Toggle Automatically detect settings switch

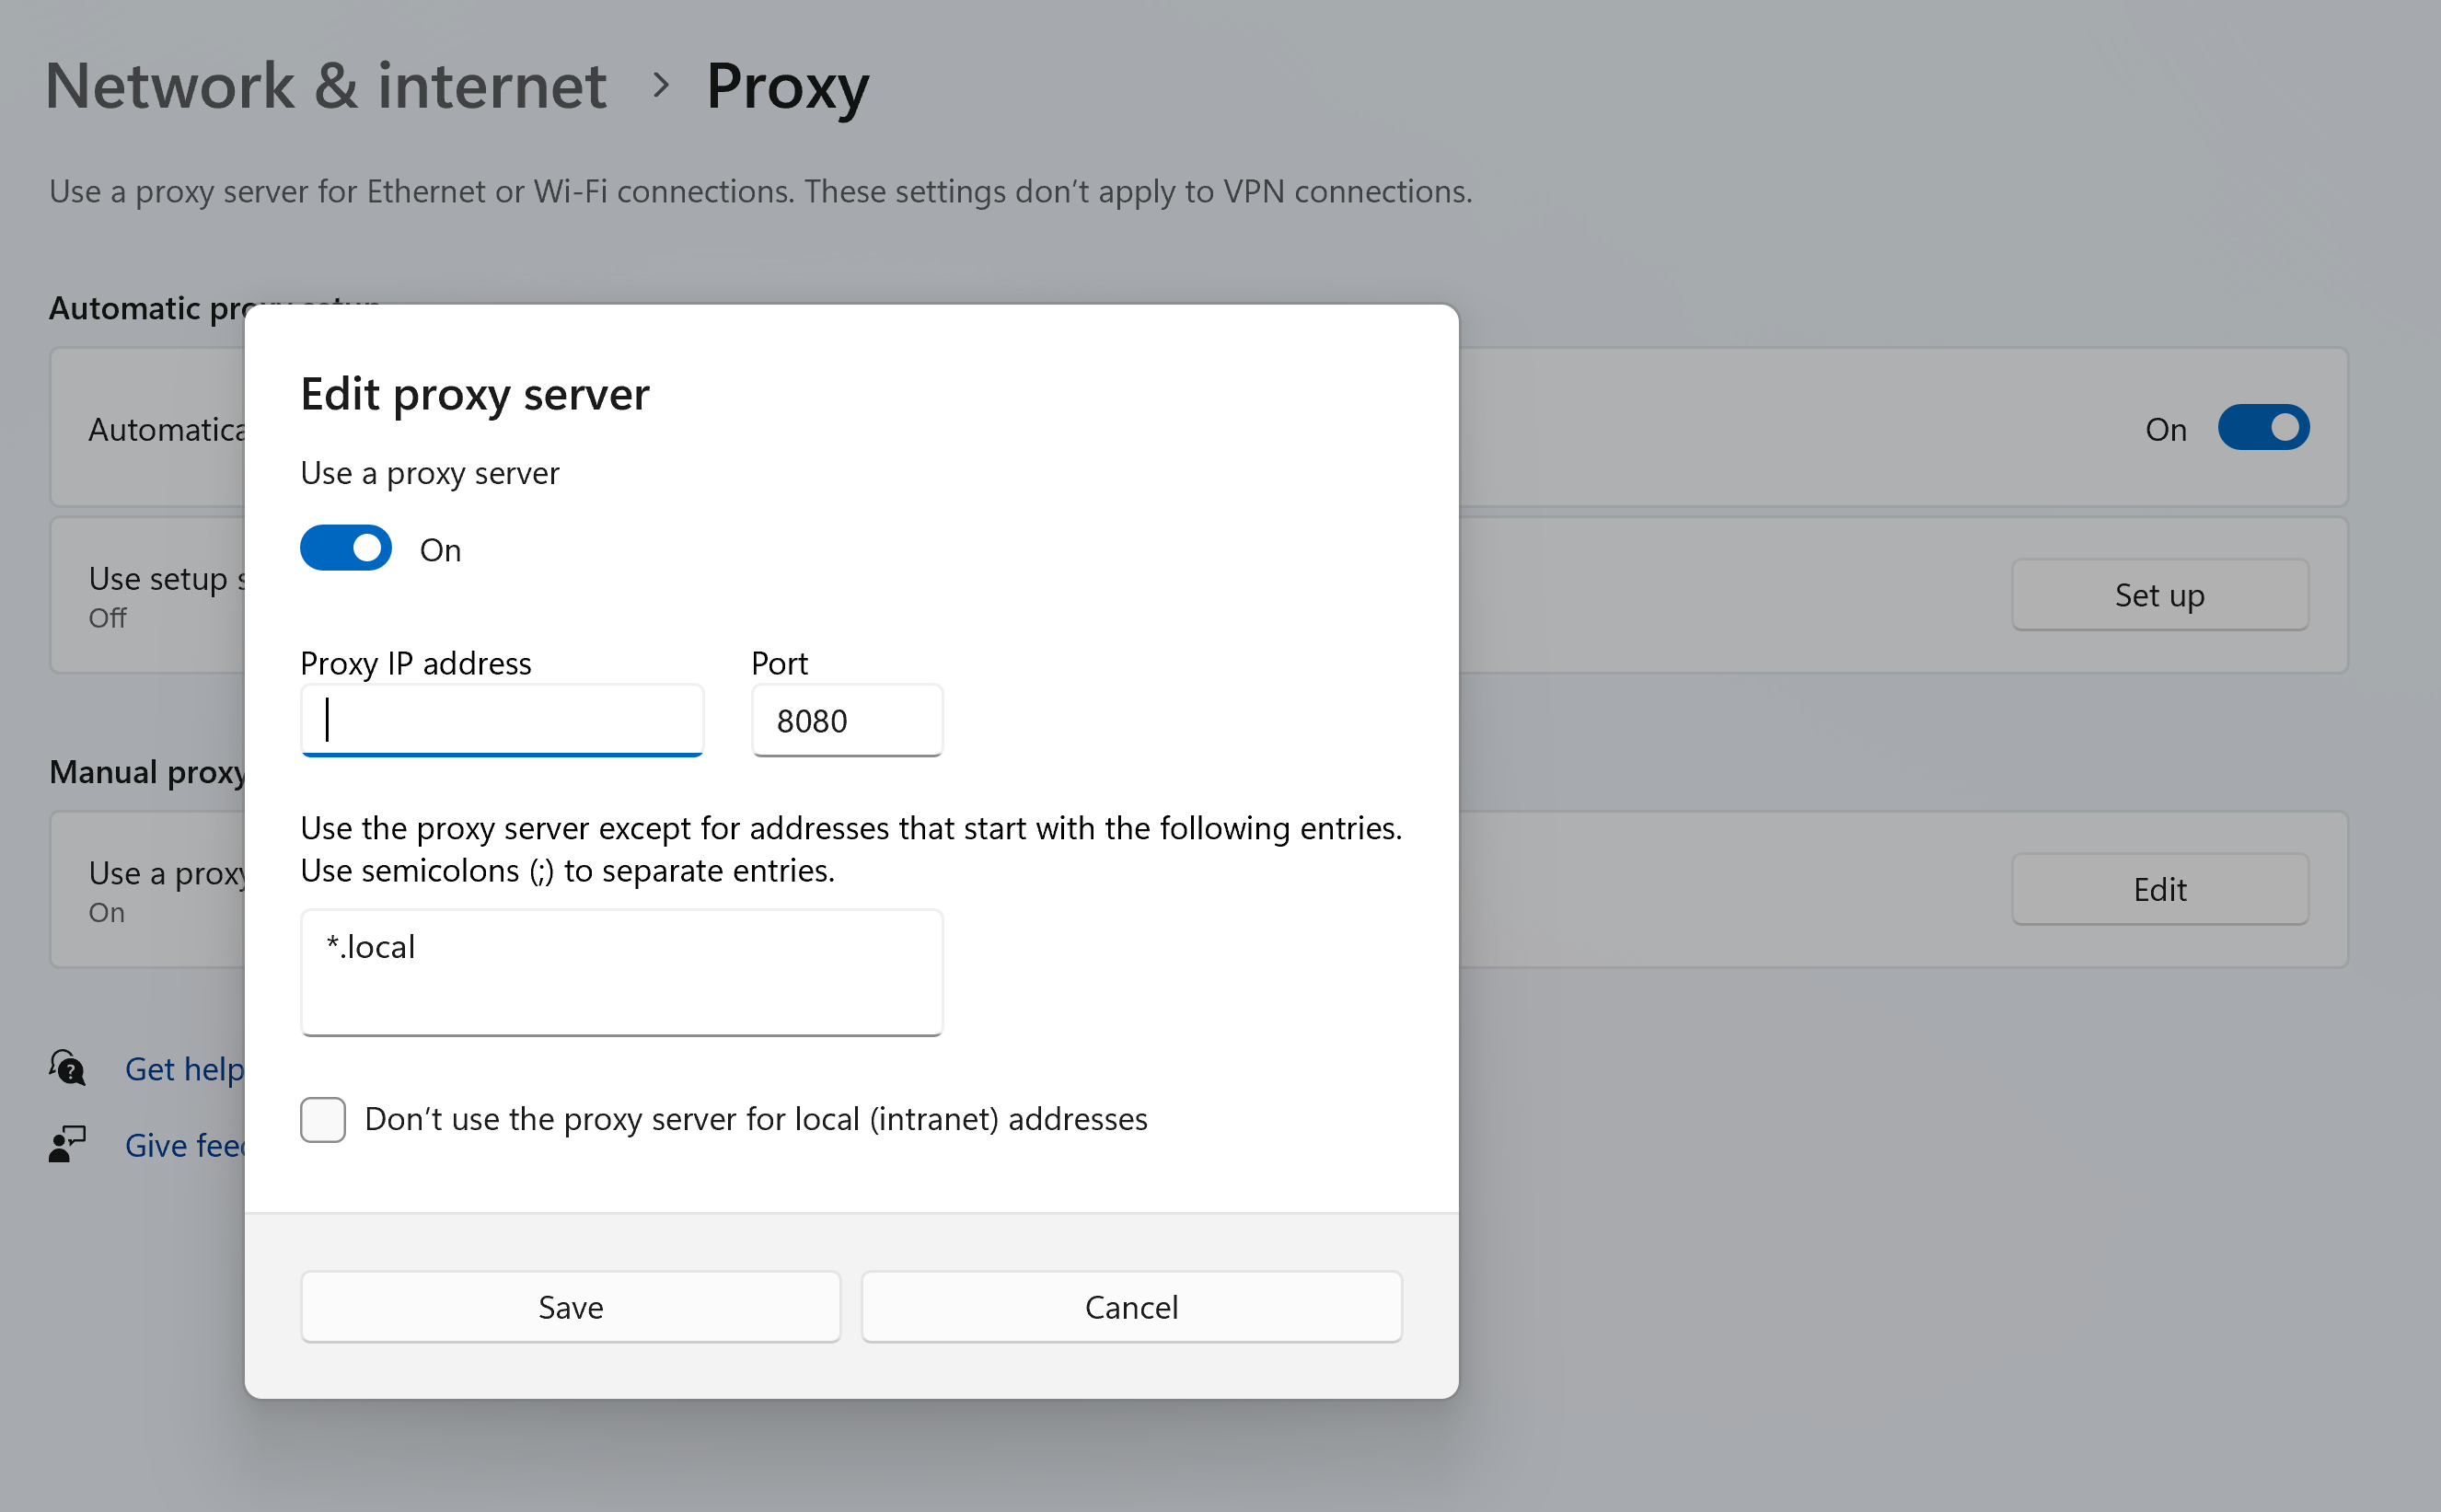2263,428
